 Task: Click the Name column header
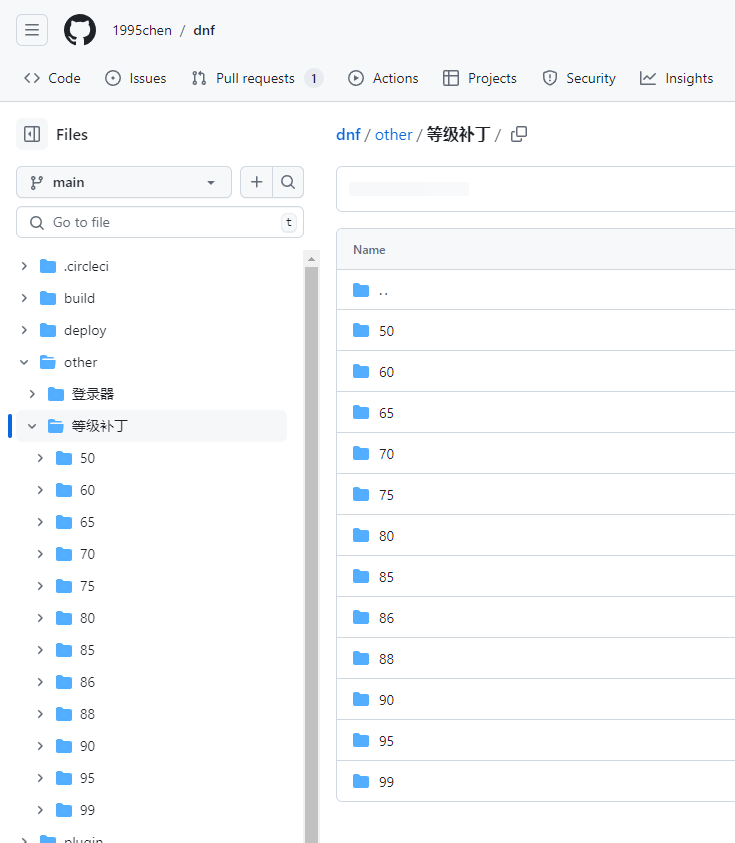[x=369, y=250]
